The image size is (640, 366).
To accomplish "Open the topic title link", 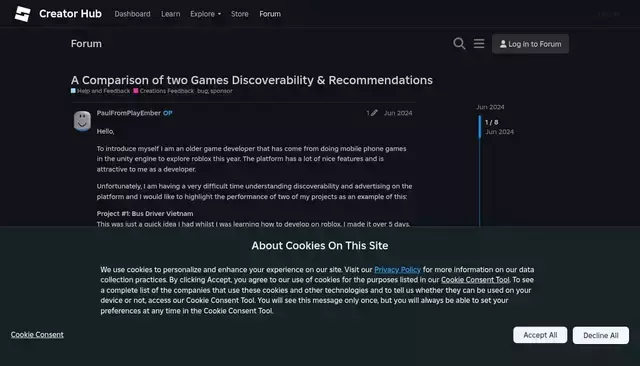I will pyautogui.click(x=251, y=80).
